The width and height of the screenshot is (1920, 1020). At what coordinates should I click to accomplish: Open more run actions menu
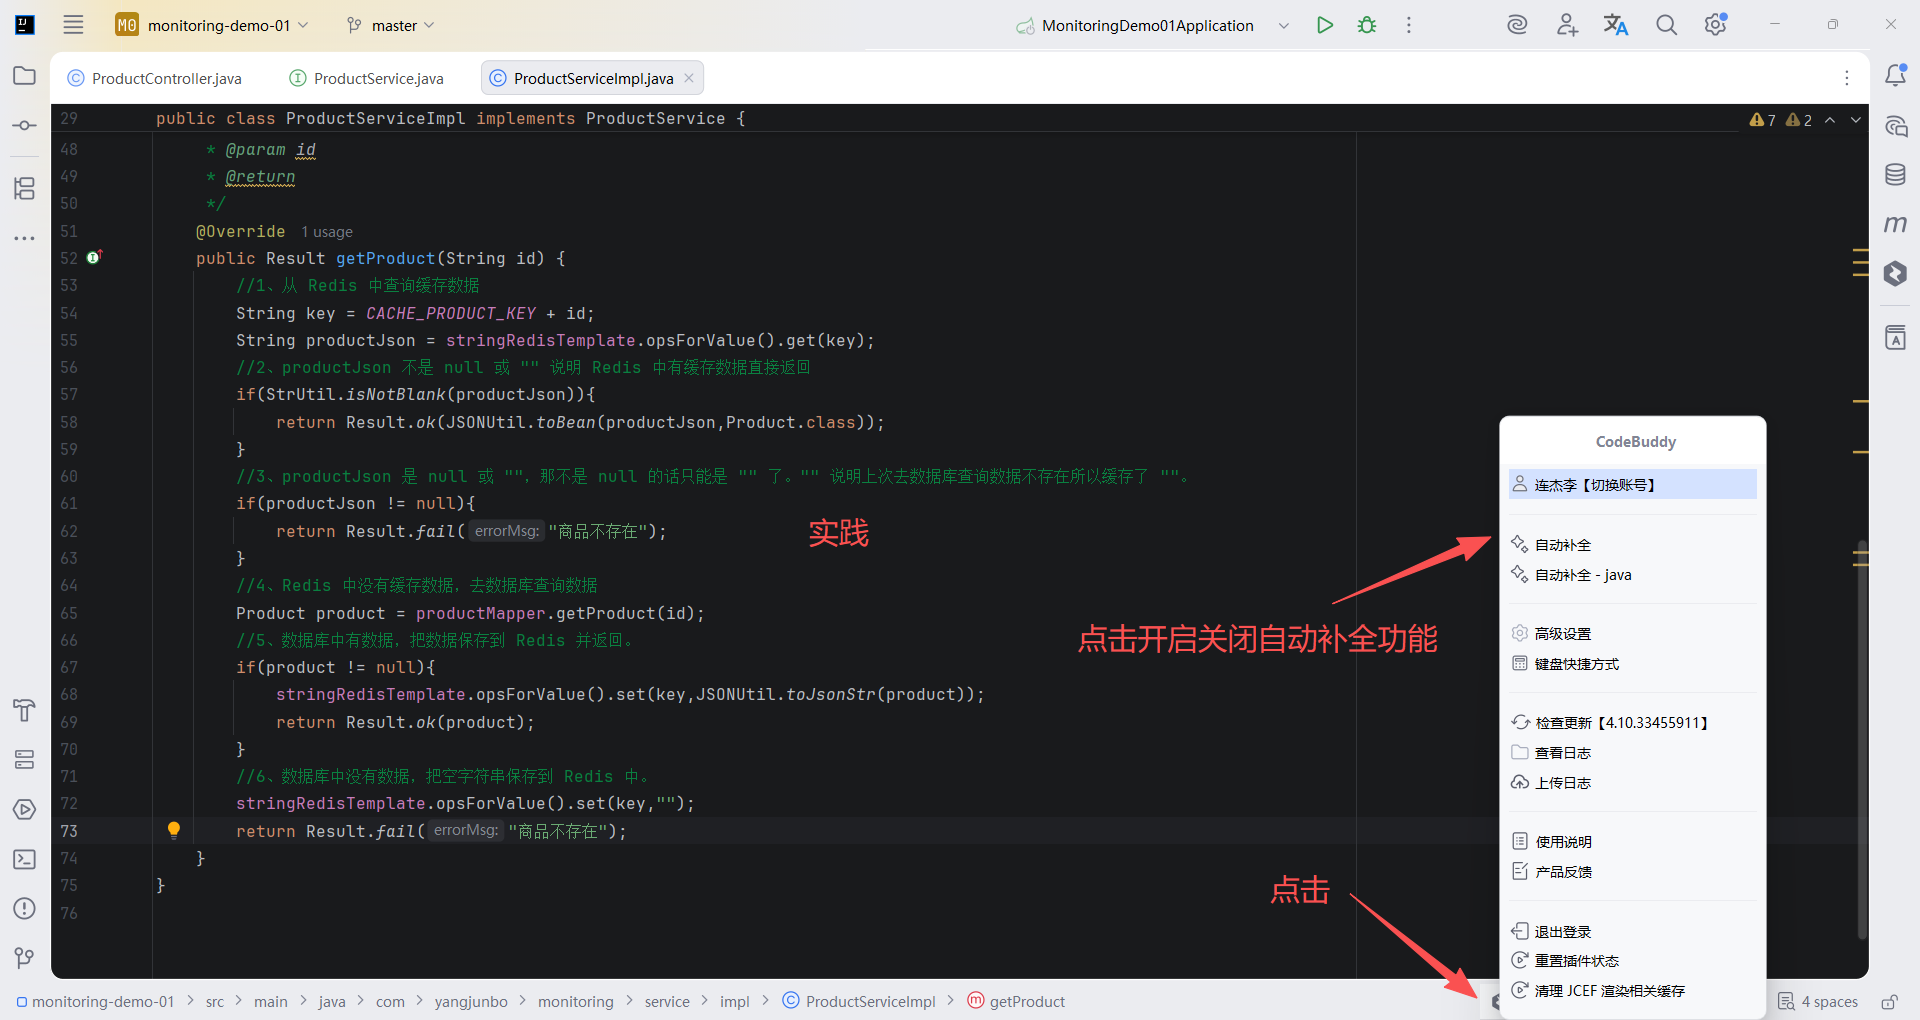[1409, 25]
